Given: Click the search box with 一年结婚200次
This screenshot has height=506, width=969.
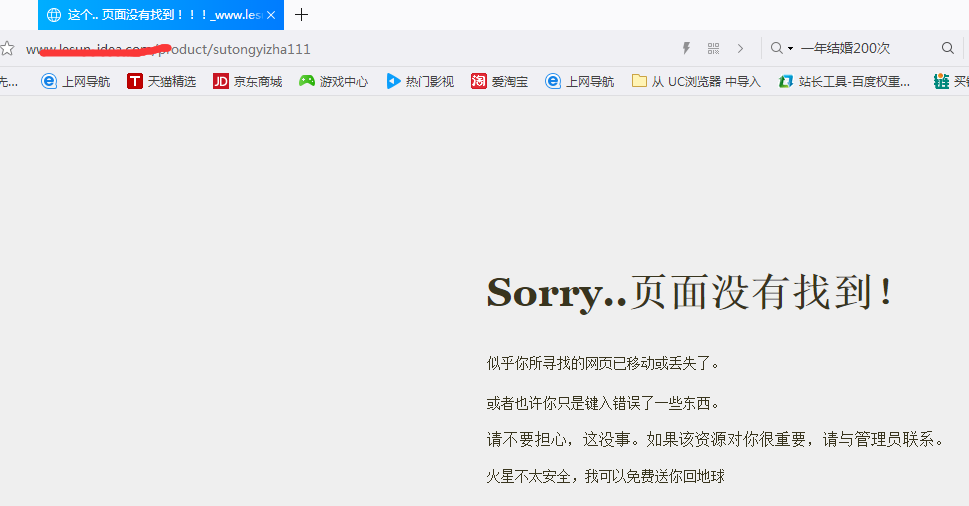Looking at the screenshot, I should coord(860,48).
